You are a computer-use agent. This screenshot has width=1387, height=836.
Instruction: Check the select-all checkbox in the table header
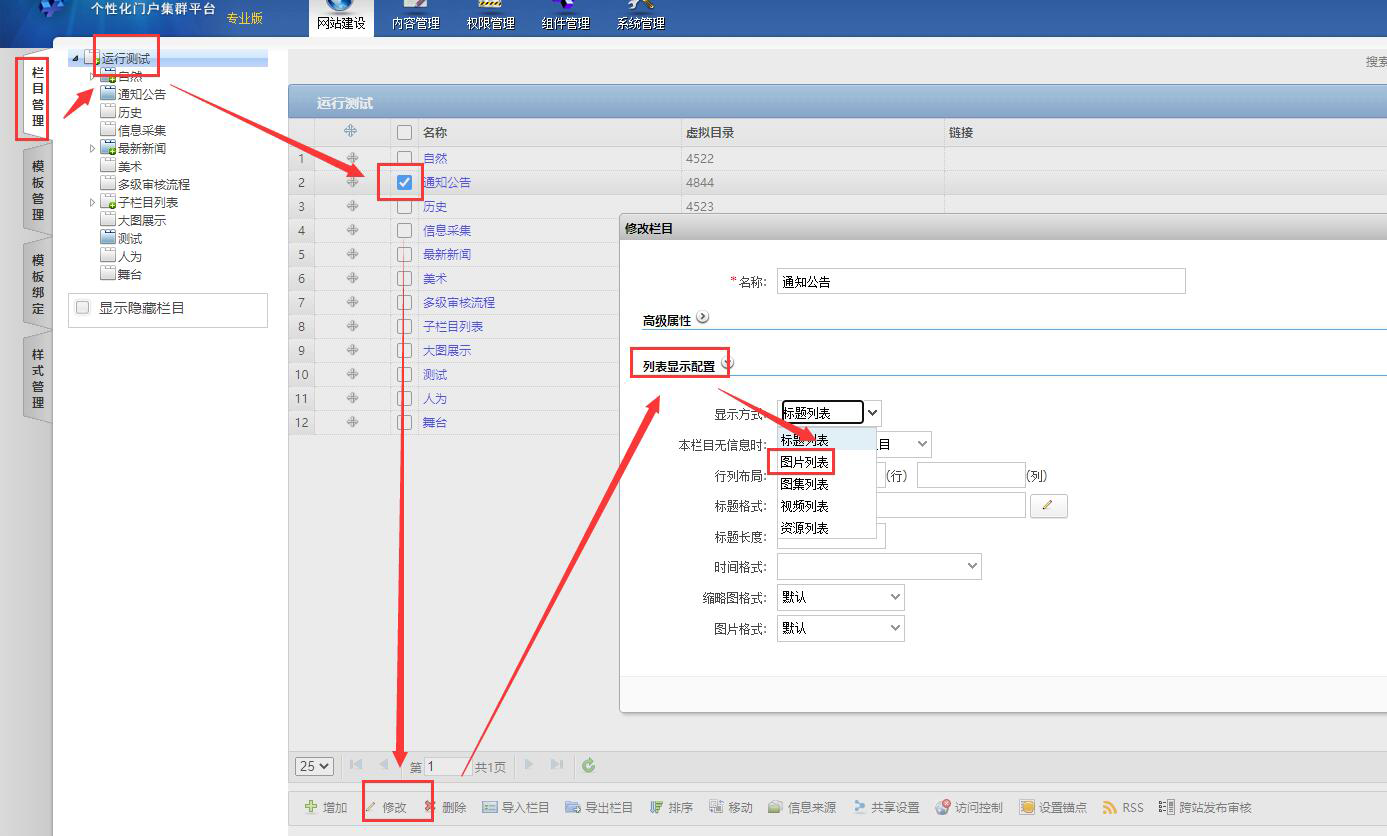click(x=404, y=132)
